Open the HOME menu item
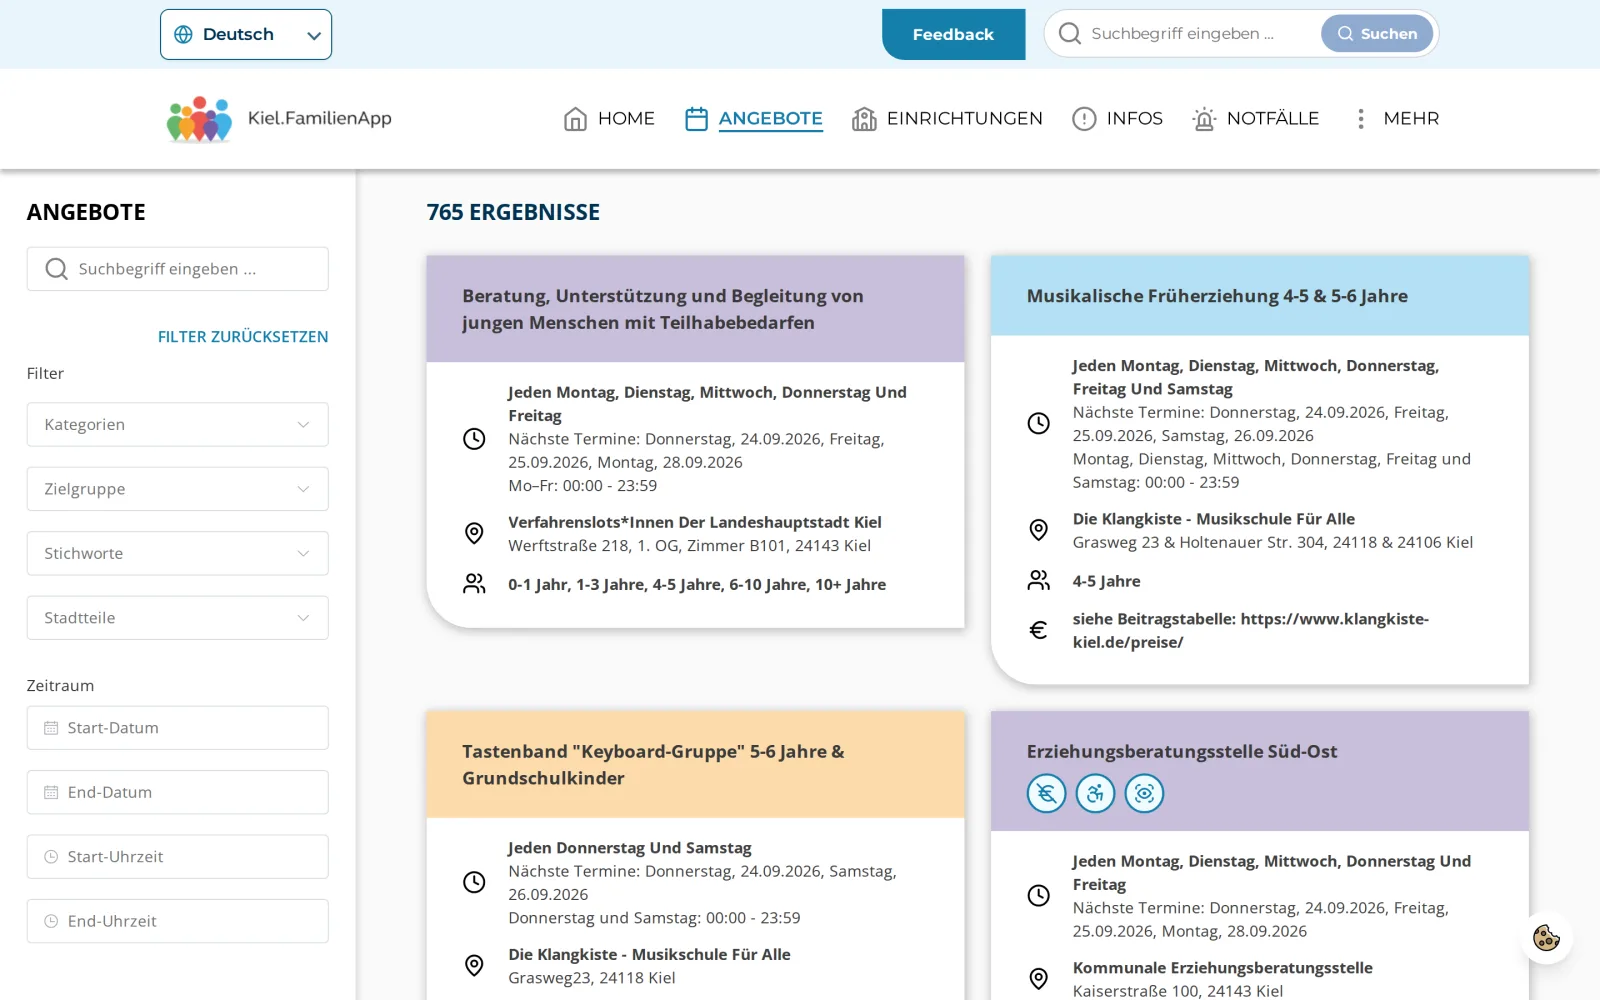1600x1000 pixels. [x=609, y=119]
